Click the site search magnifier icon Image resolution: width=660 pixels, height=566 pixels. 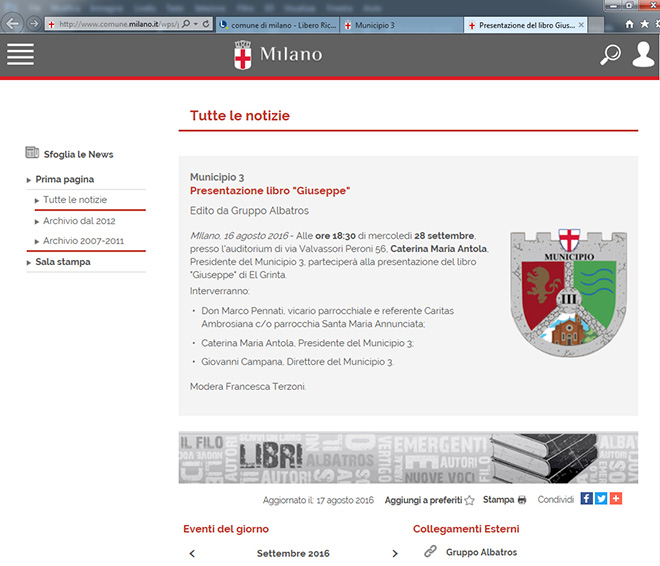point(610,55)
